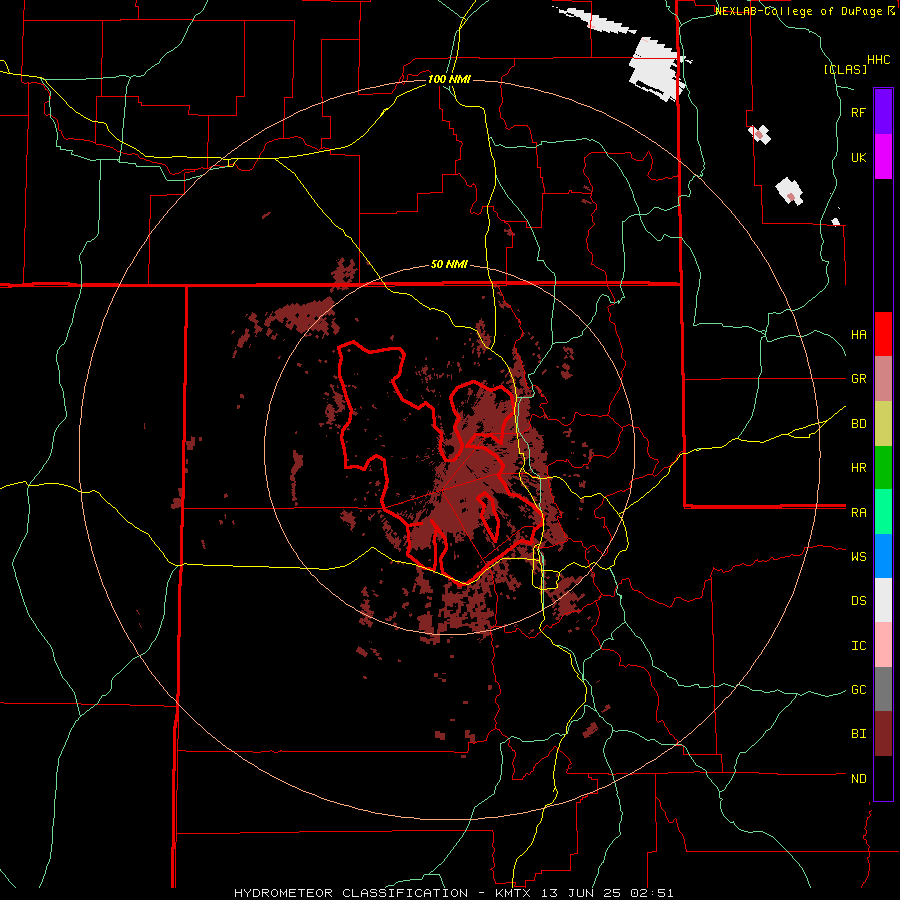The image size is (900, 900).
Task: Click the '[CLAS]' unit label
Action: pyautogui.click(x=845, y=69)
